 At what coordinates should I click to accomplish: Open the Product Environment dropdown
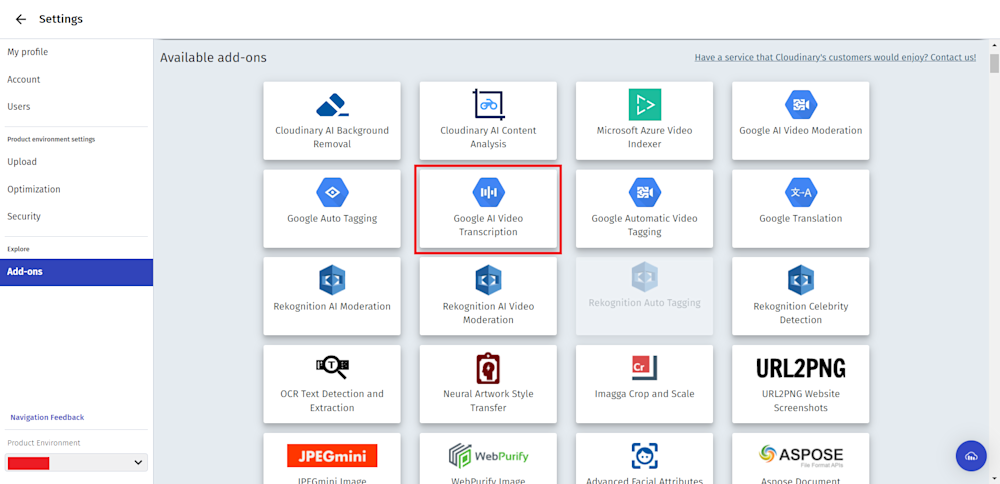pos(76,462)
